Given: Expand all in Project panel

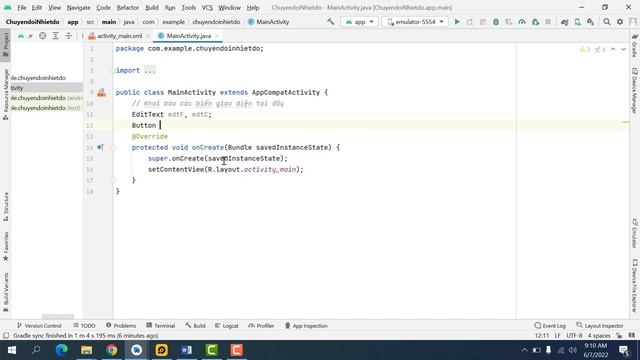Looking at the screenshot, I should click(56, 36).
